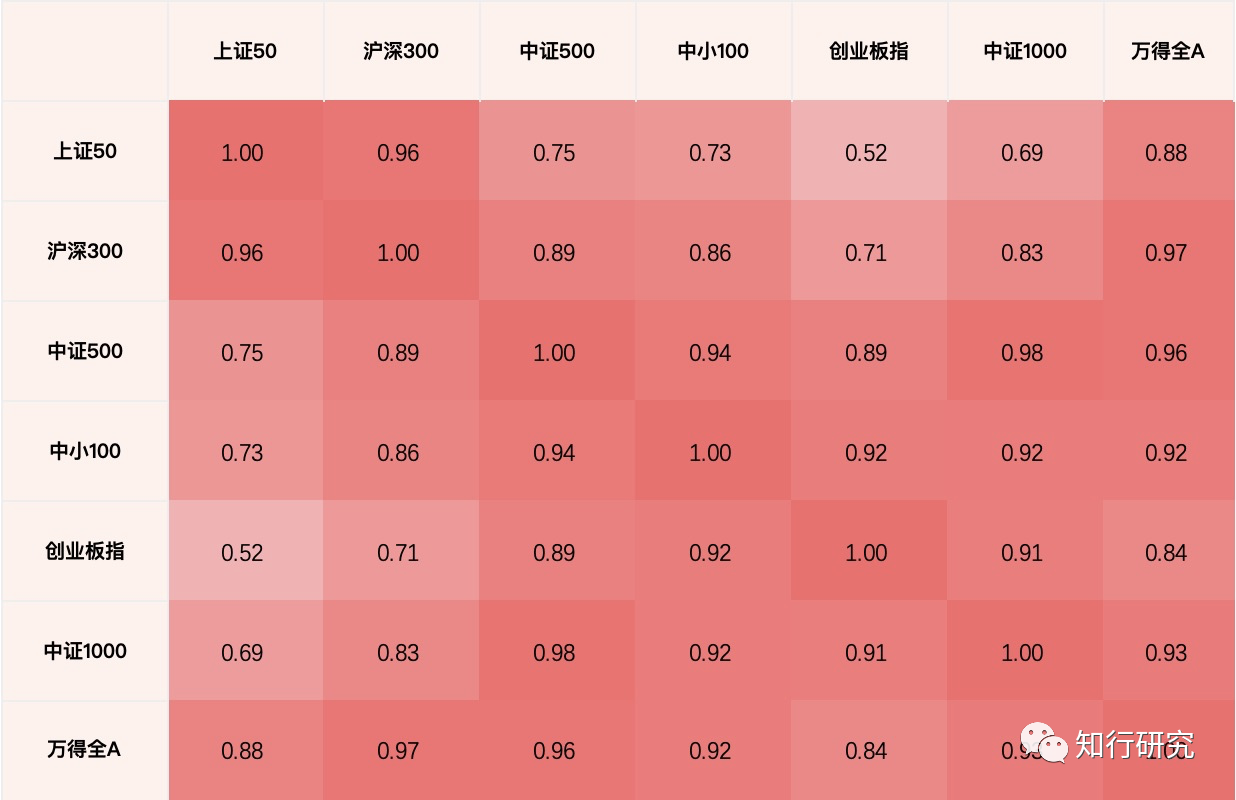This screenshot has width=1236, height=800.
Task: Select the 上证50 column header
Action: click(245, 51)
